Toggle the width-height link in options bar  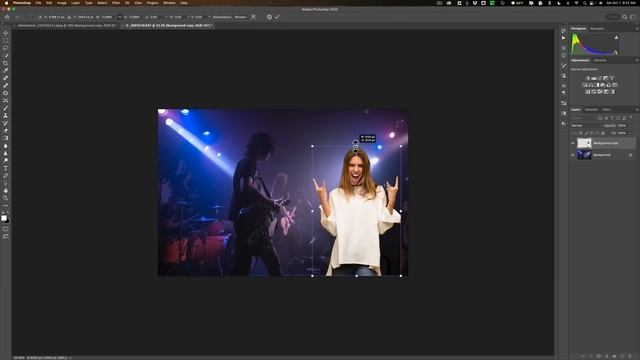pos(120,17)
